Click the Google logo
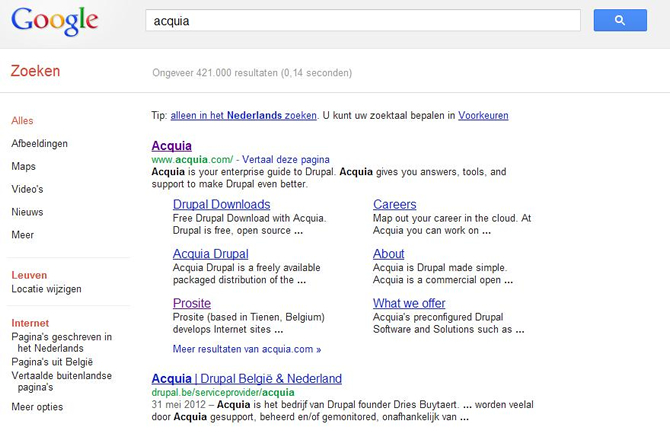Screen dimensions: 670x434 (x=55, y=21)
